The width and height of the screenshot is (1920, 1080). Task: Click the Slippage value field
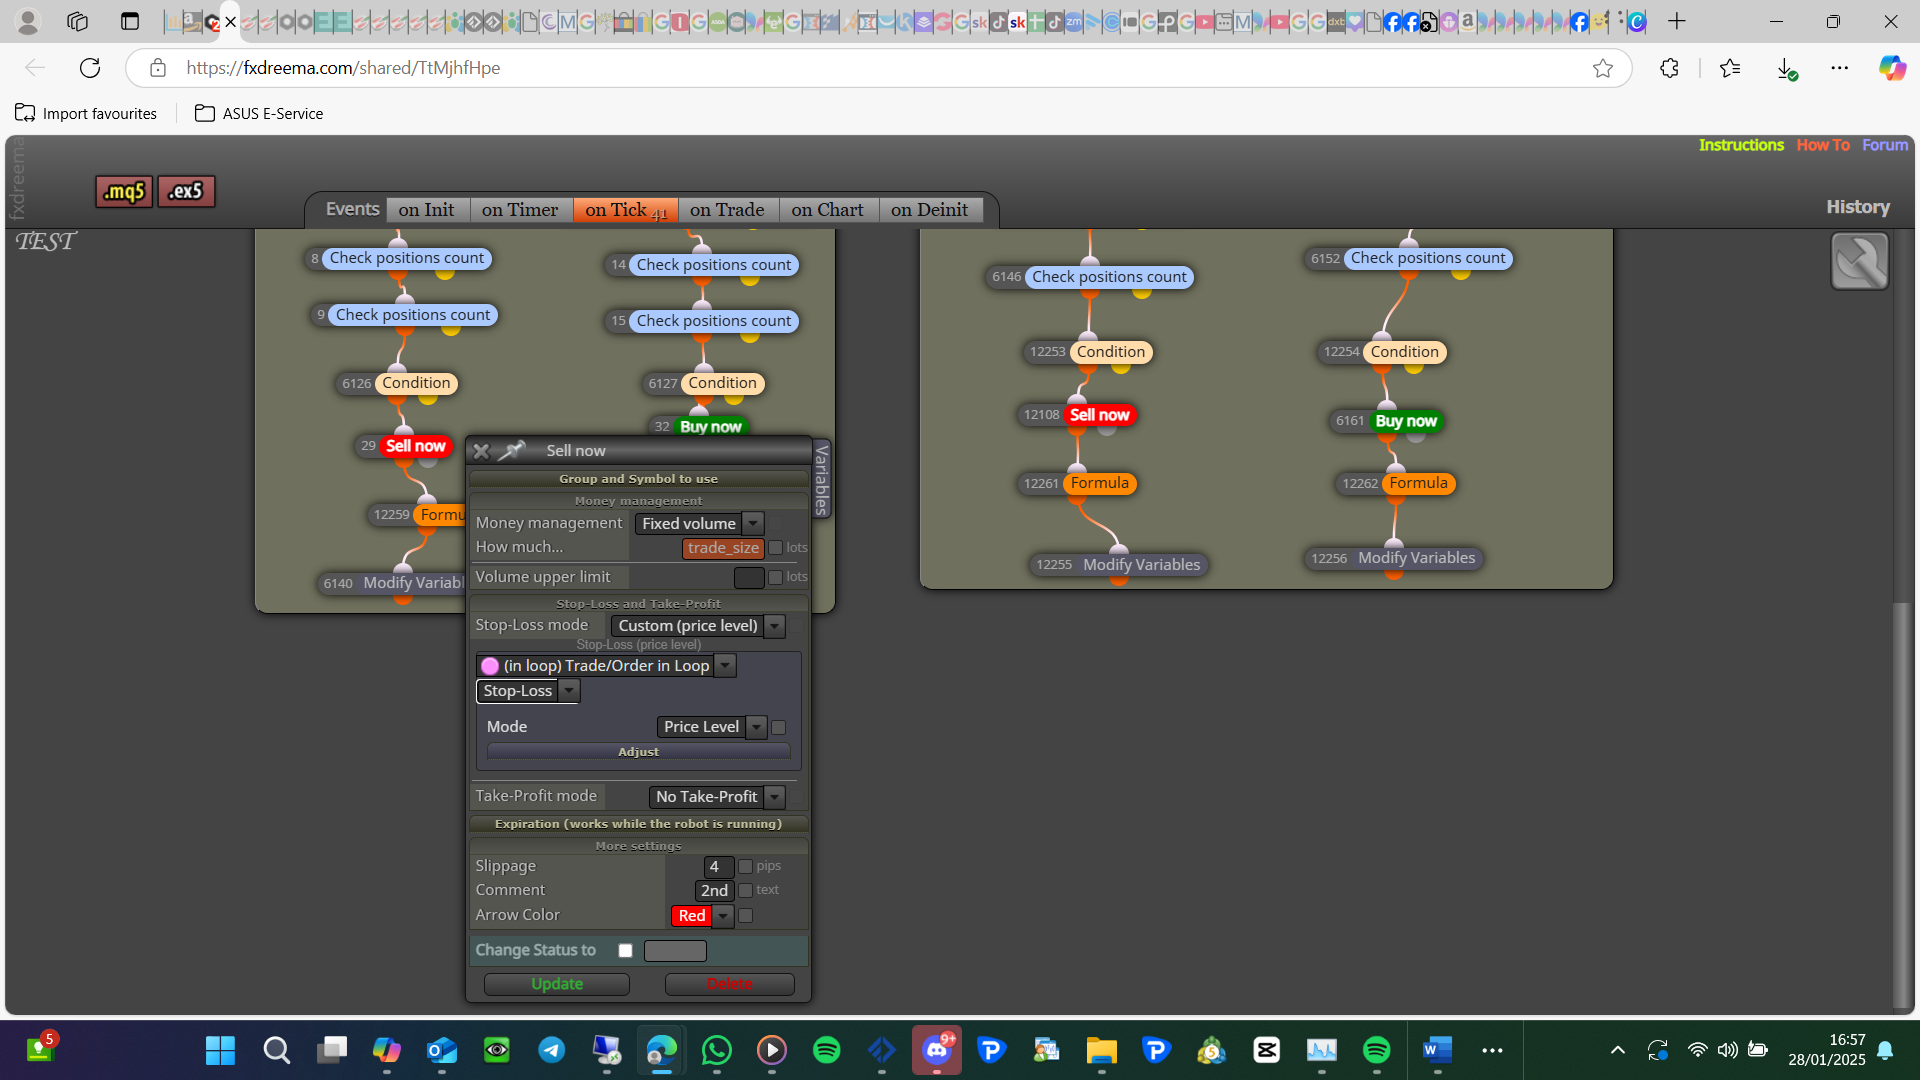click(719, 866)
